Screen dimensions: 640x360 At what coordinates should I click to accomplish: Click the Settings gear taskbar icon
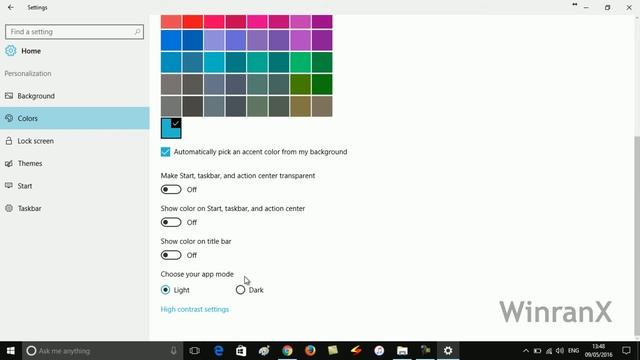coord(448,351)
